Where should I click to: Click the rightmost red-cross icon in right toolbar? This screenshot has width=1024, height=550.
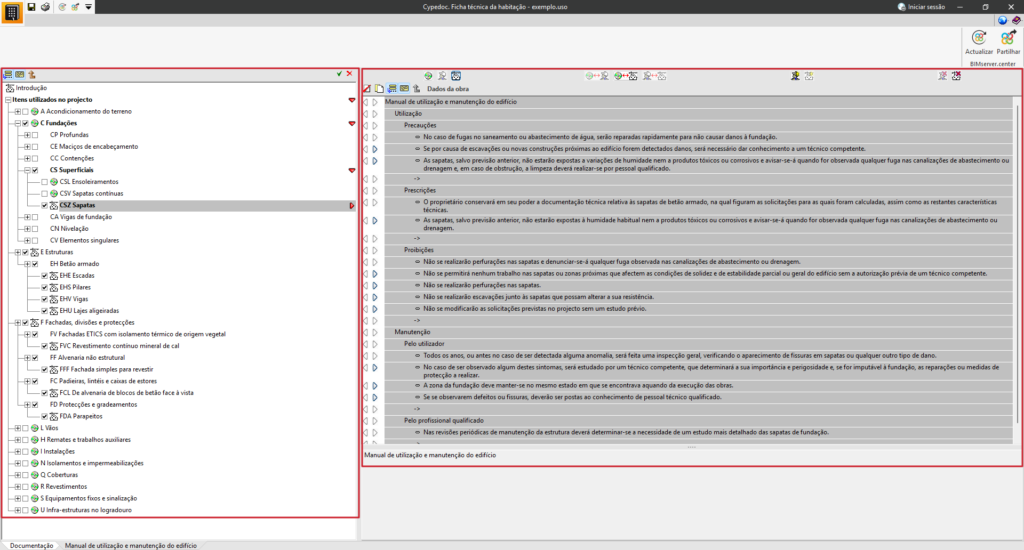coord(956,76)
